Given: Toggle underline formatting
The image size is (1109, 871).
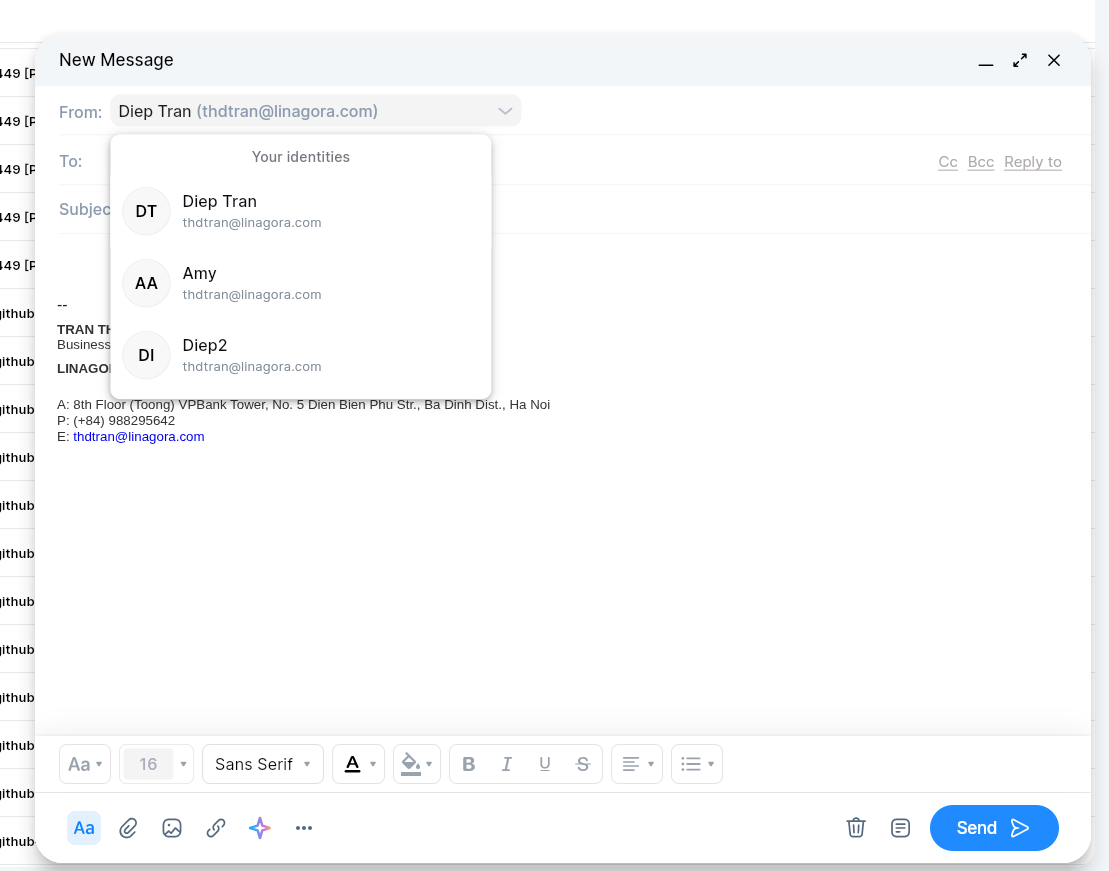Looking at the screenshot, I should (545, 764).
